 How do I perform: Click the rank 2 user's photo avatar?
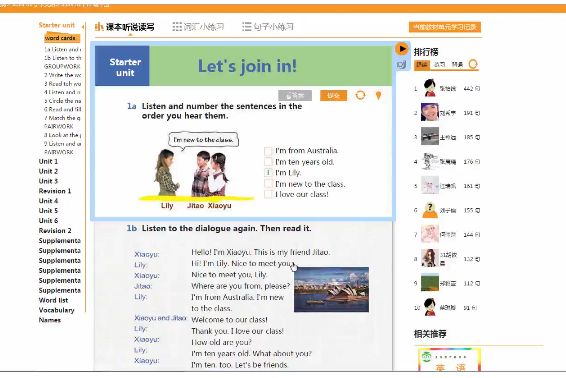[x=430, y=112]
